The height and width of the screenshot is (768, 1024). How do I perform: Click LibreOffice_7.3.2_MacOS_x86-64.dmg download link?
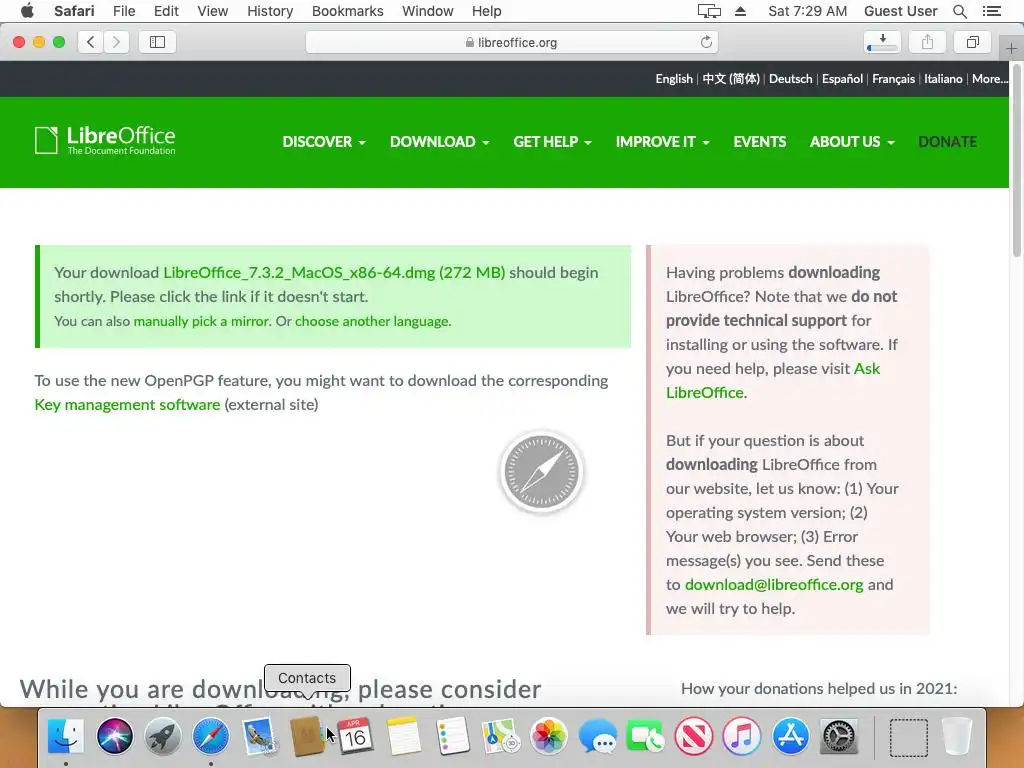tap(334, 272)
